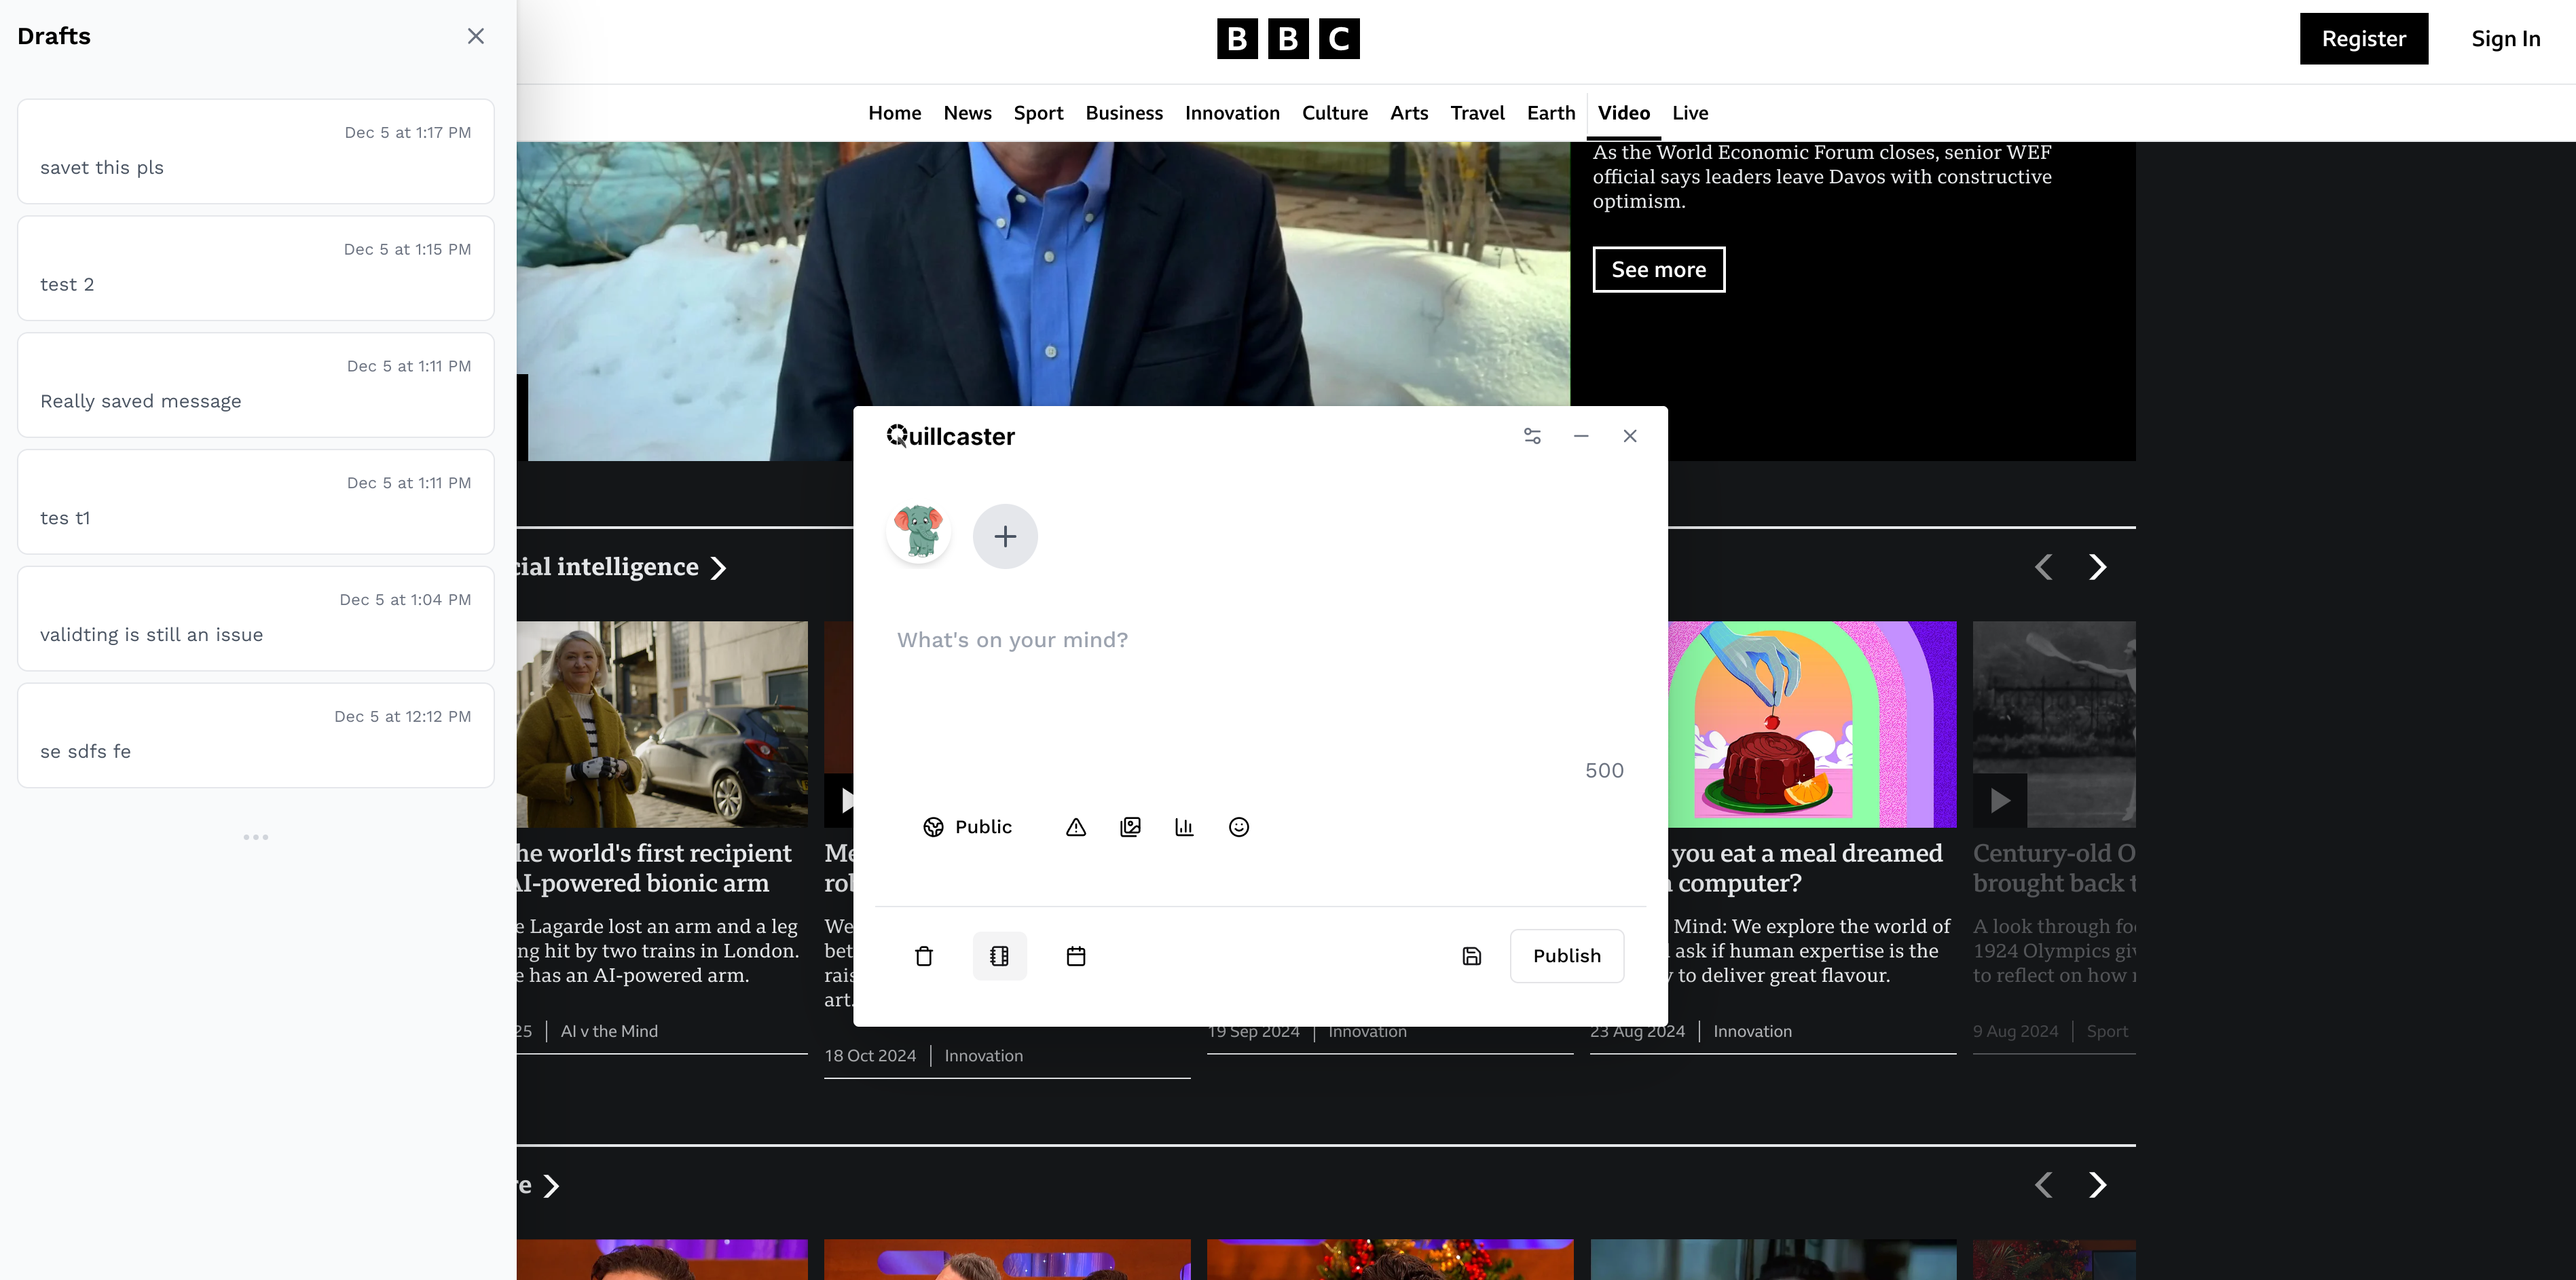
Task: Open the Public visibility selector
Action: pos(967,827)
